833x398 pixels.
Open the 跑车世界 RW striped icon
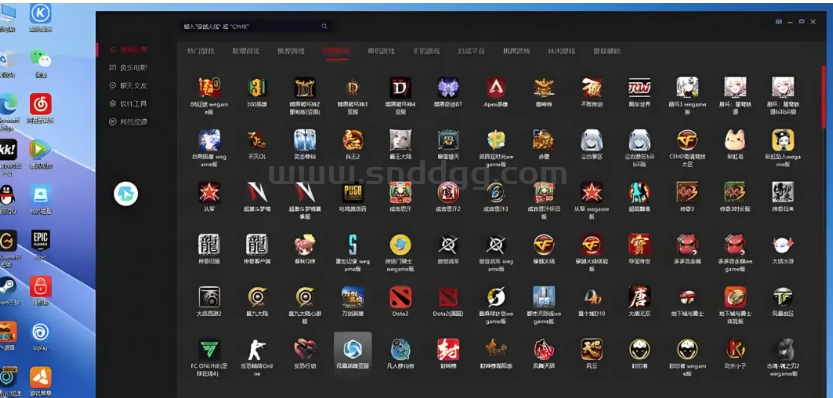coord(640,88)
